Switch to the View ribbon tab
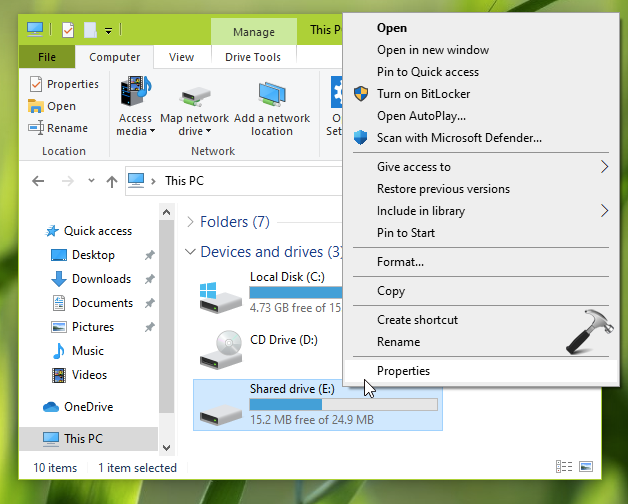Image resolution: width=628 pixels, height=504 pixels. (181, 57)
